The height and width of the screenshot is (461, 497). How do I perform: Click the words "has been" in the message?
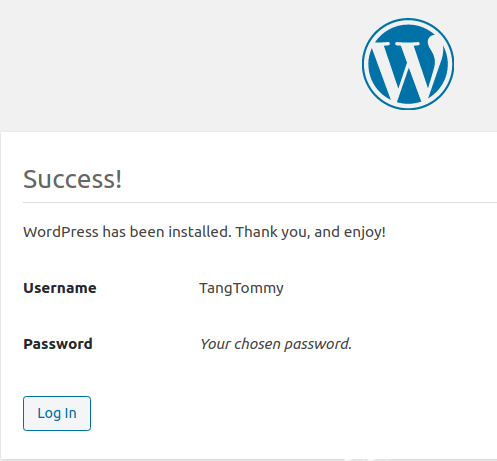point(133,232)
